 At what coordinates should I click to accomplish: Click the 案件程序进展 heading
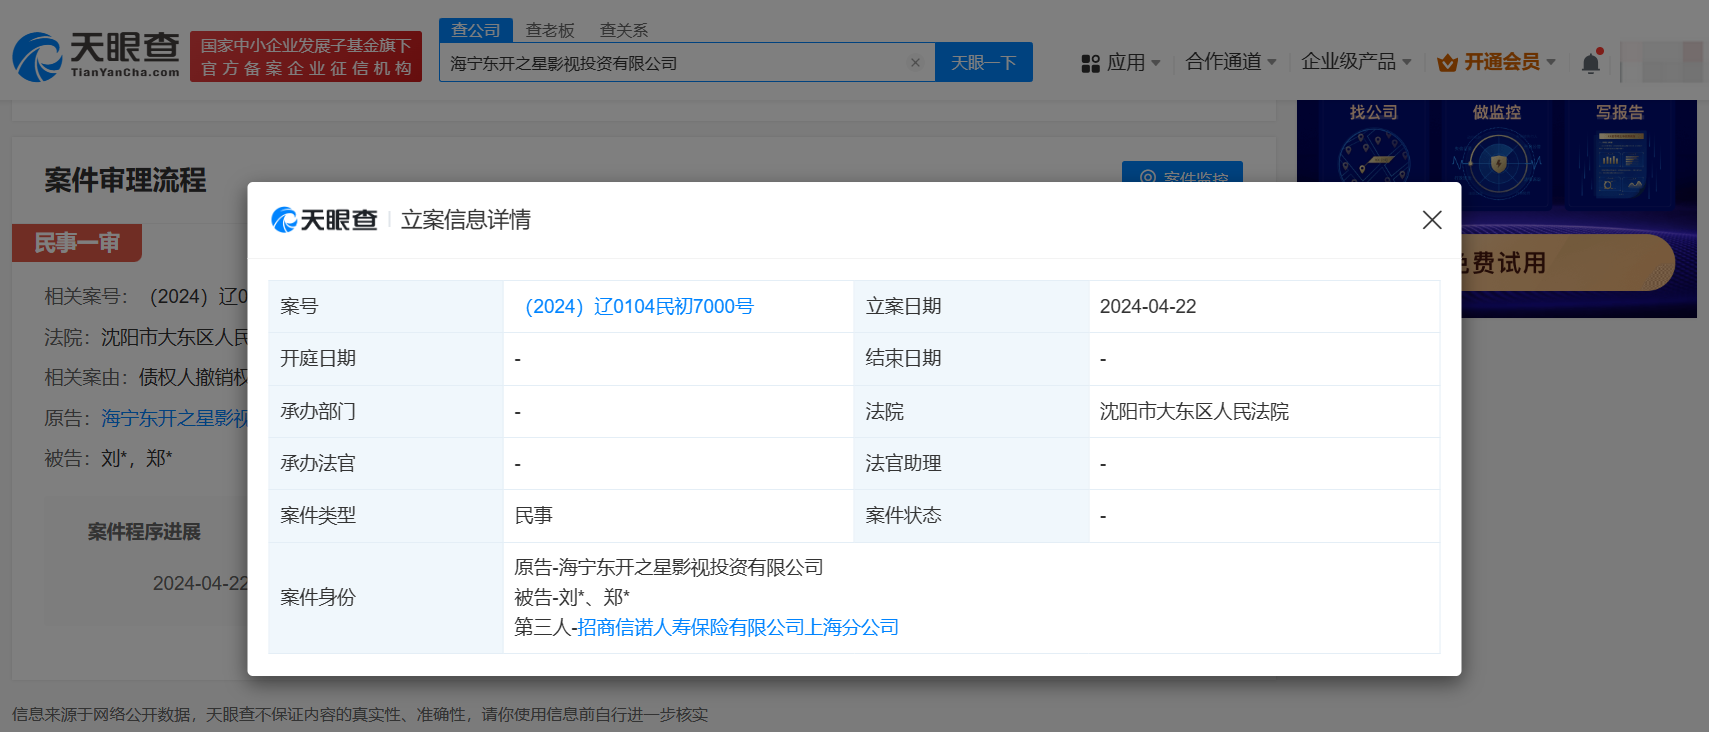click(x=144, y=532)
